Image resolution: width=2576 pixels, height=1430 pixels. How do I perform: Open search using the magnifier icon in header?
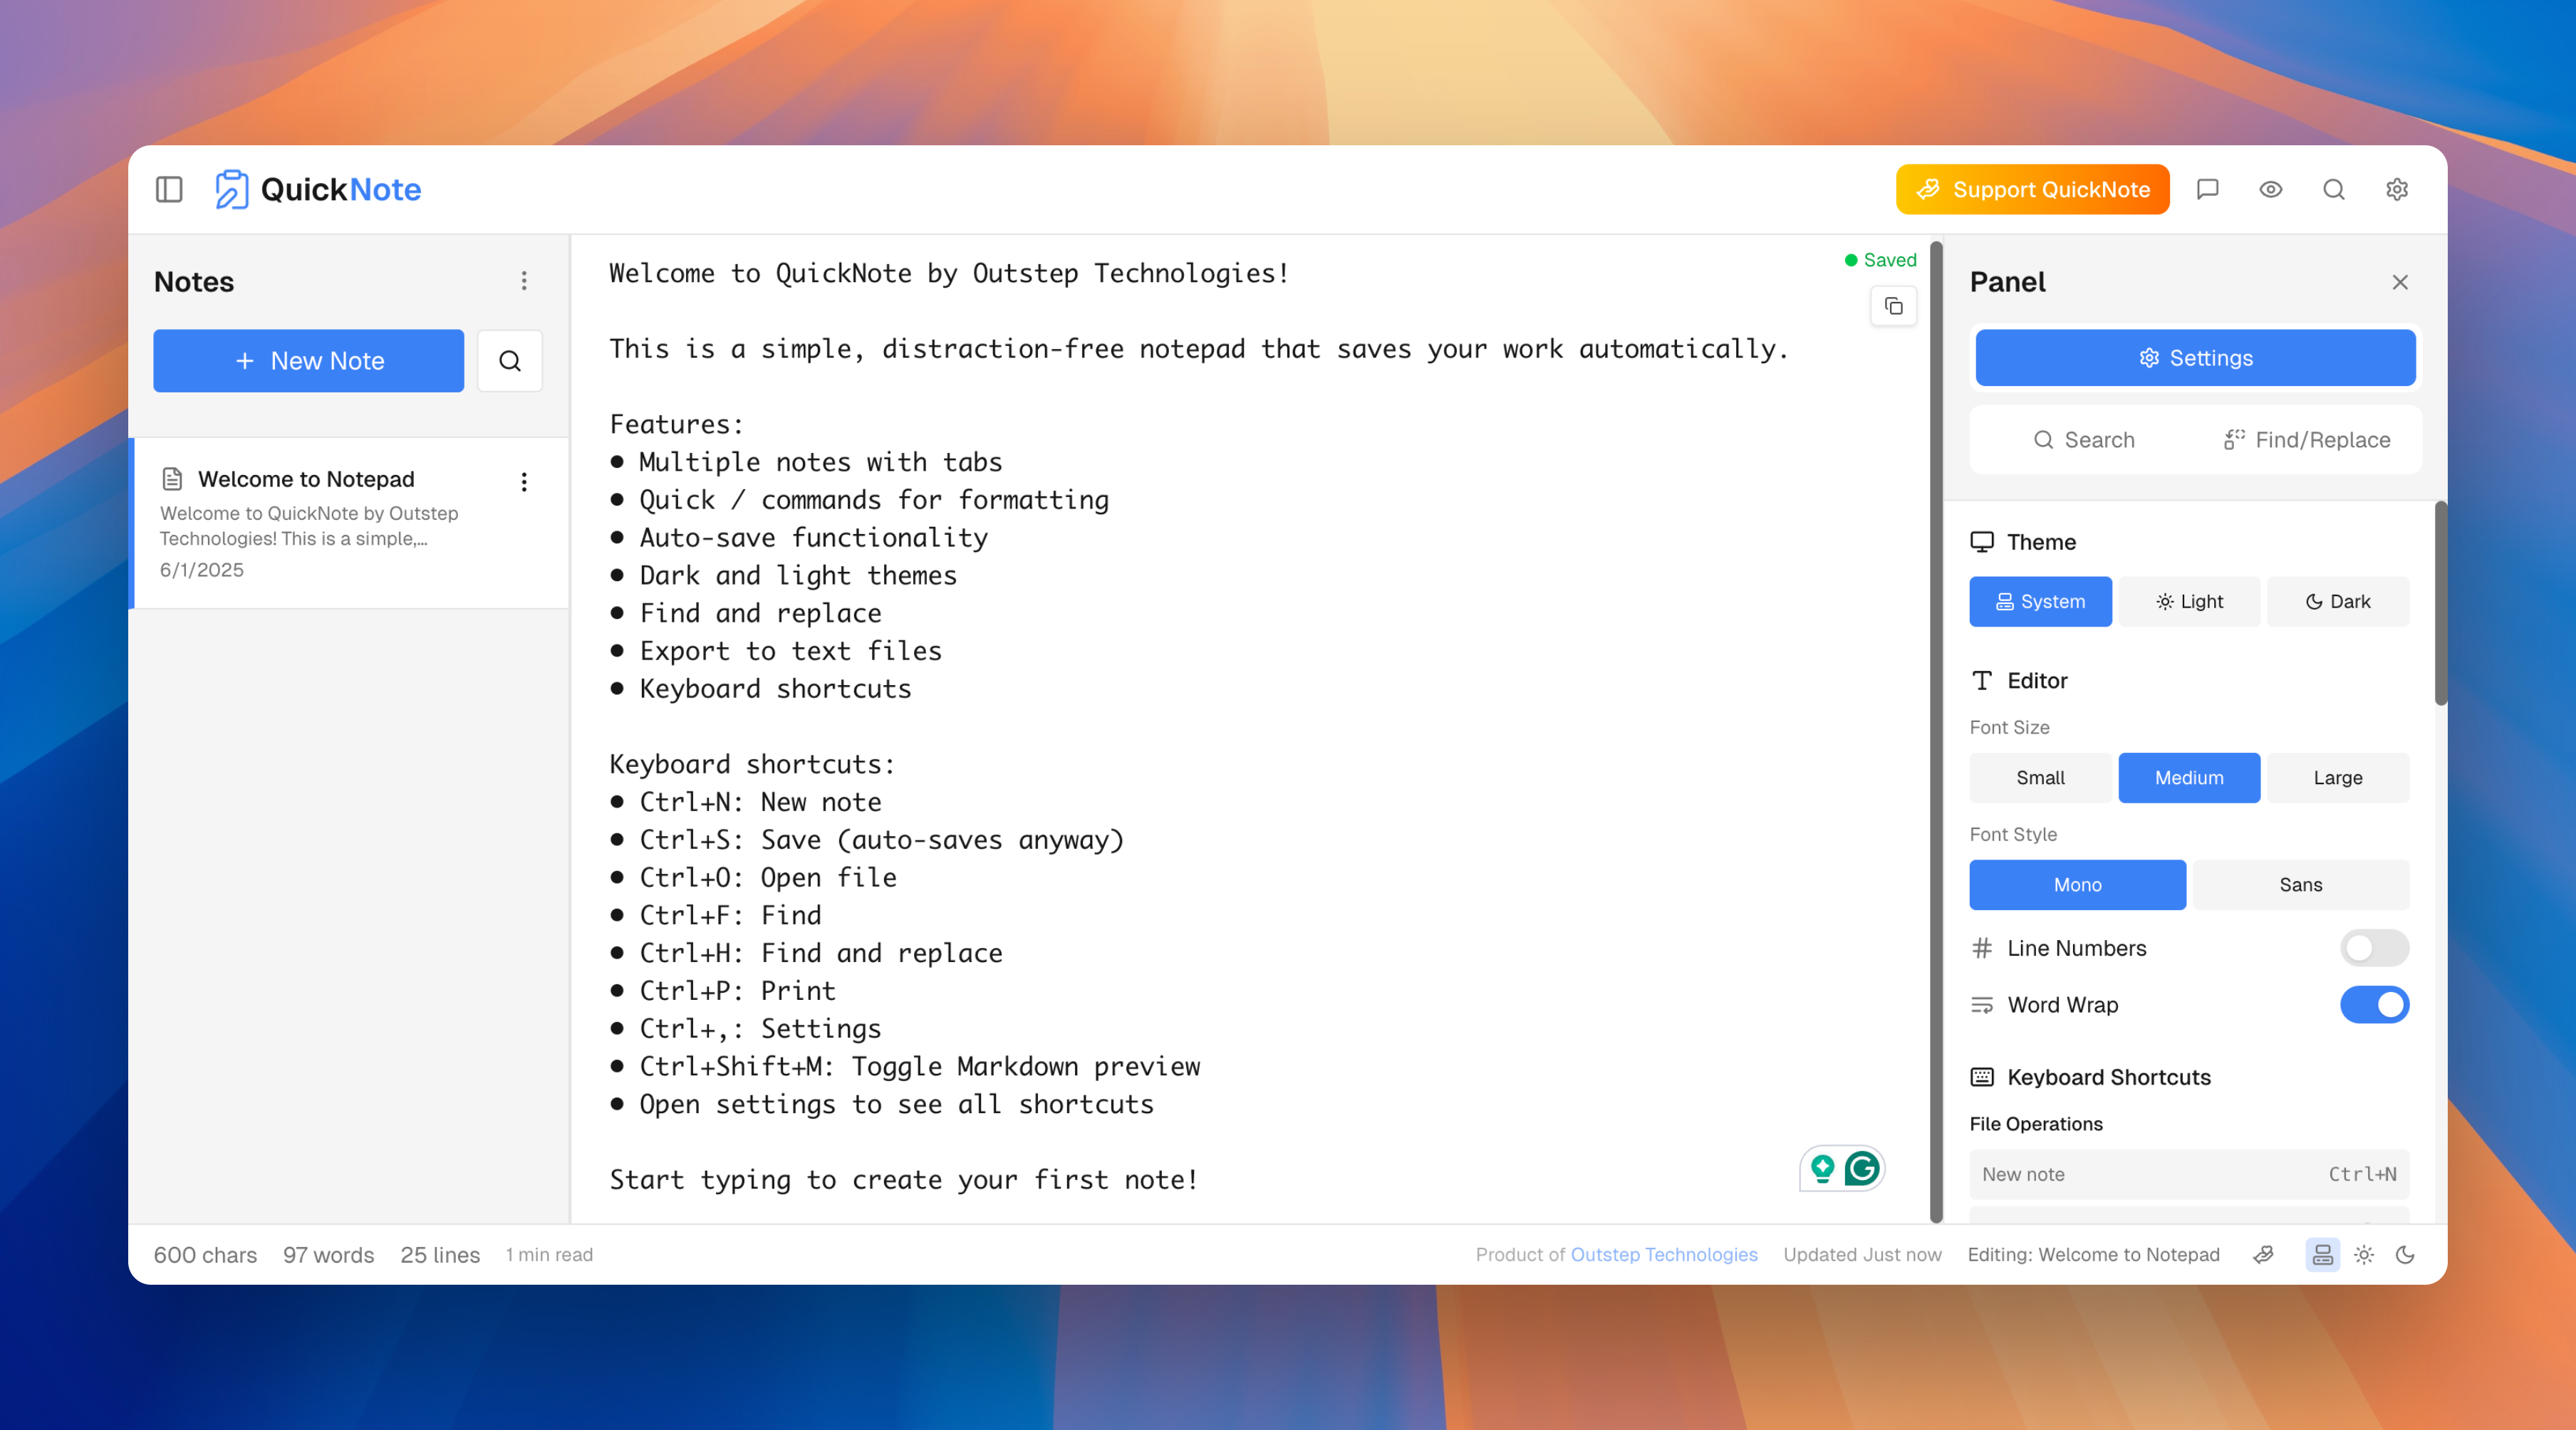2334,189
